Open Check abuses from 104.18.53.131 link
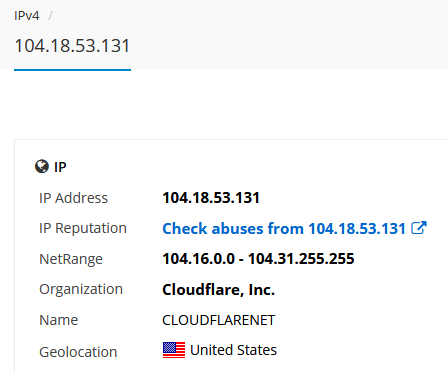 click(284, 229)
